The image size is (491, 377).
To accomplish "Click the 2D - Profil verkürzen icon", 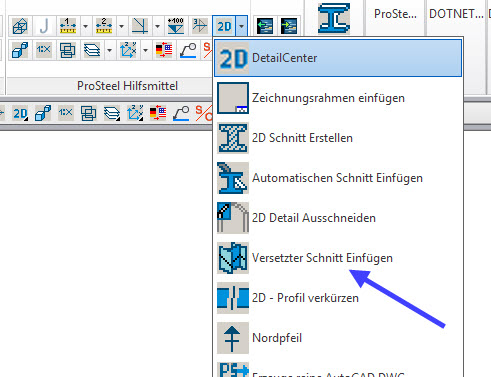I will (233, 298).
